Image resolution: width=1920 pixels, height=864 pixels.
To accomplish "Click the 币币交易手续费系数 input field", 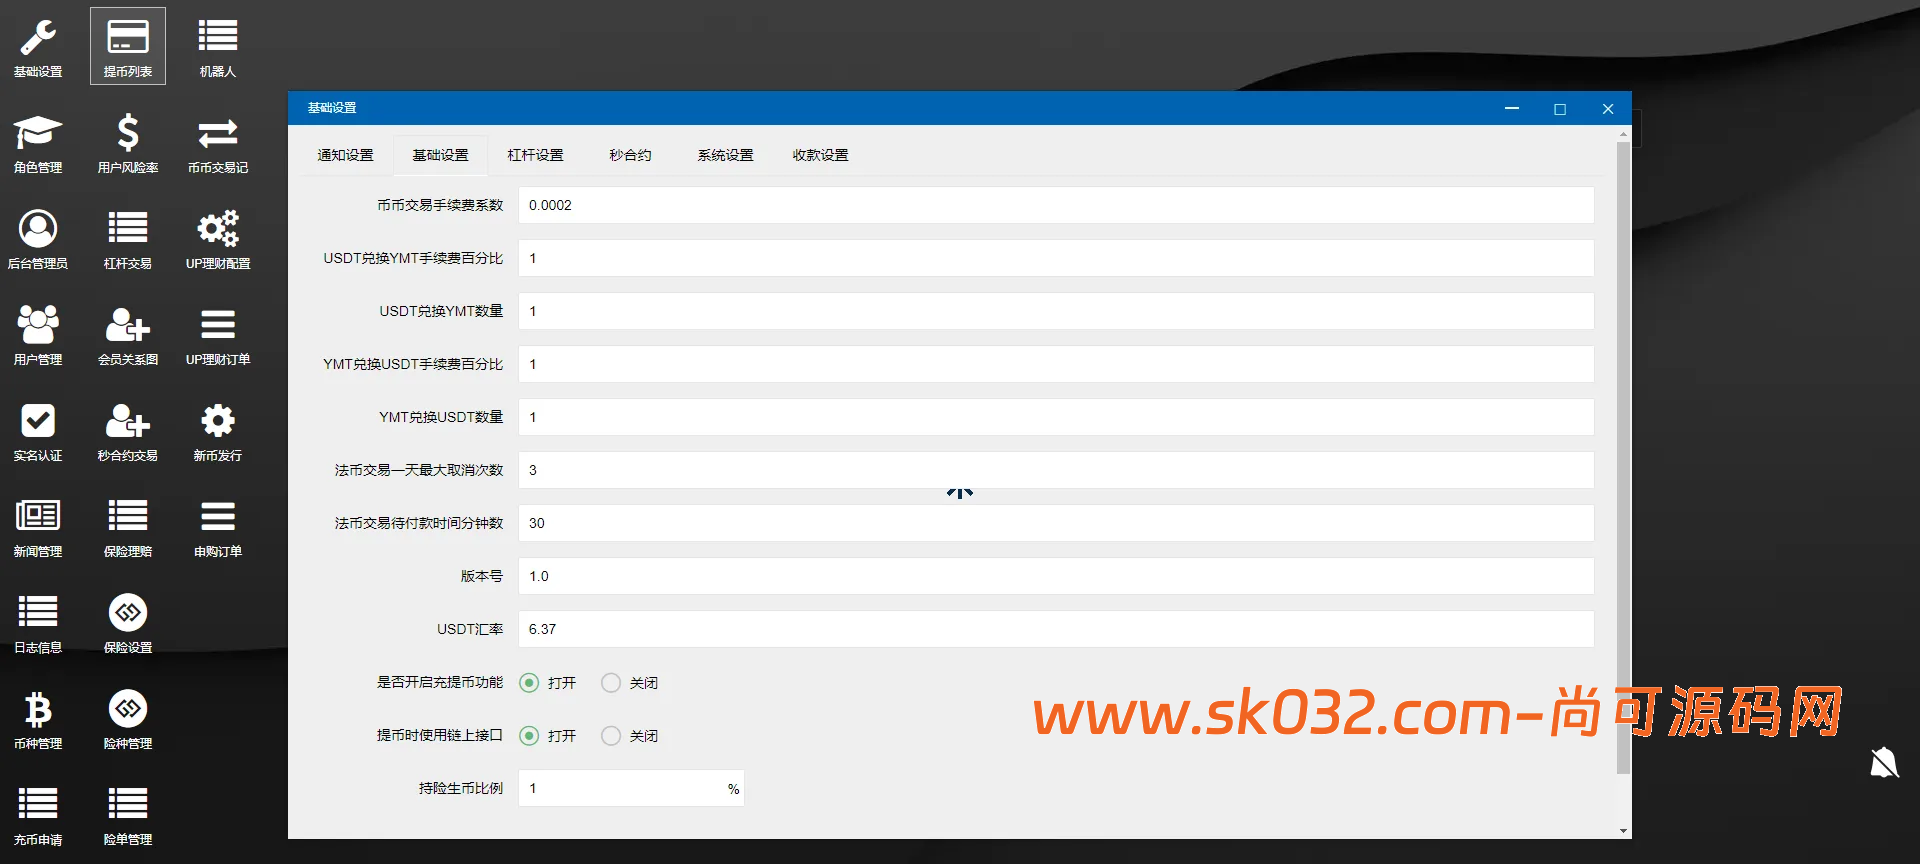I will click(x=1056, y=205).
